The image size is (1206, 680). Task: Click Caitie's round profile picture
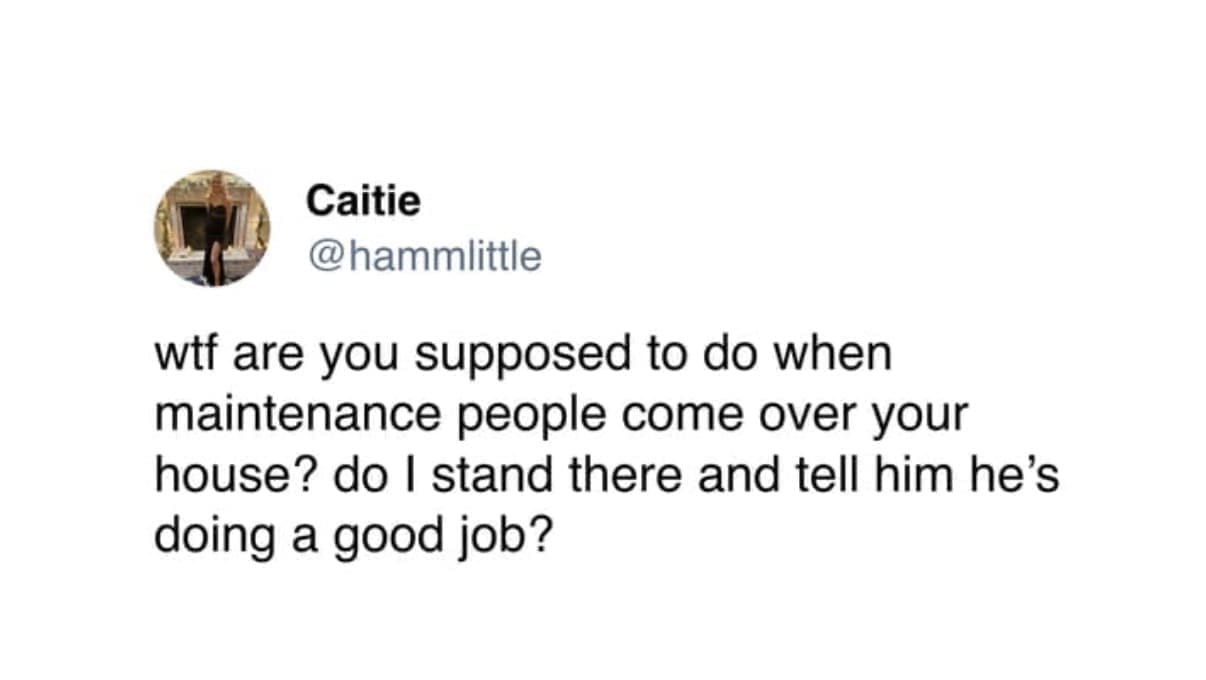click(211, 228)
